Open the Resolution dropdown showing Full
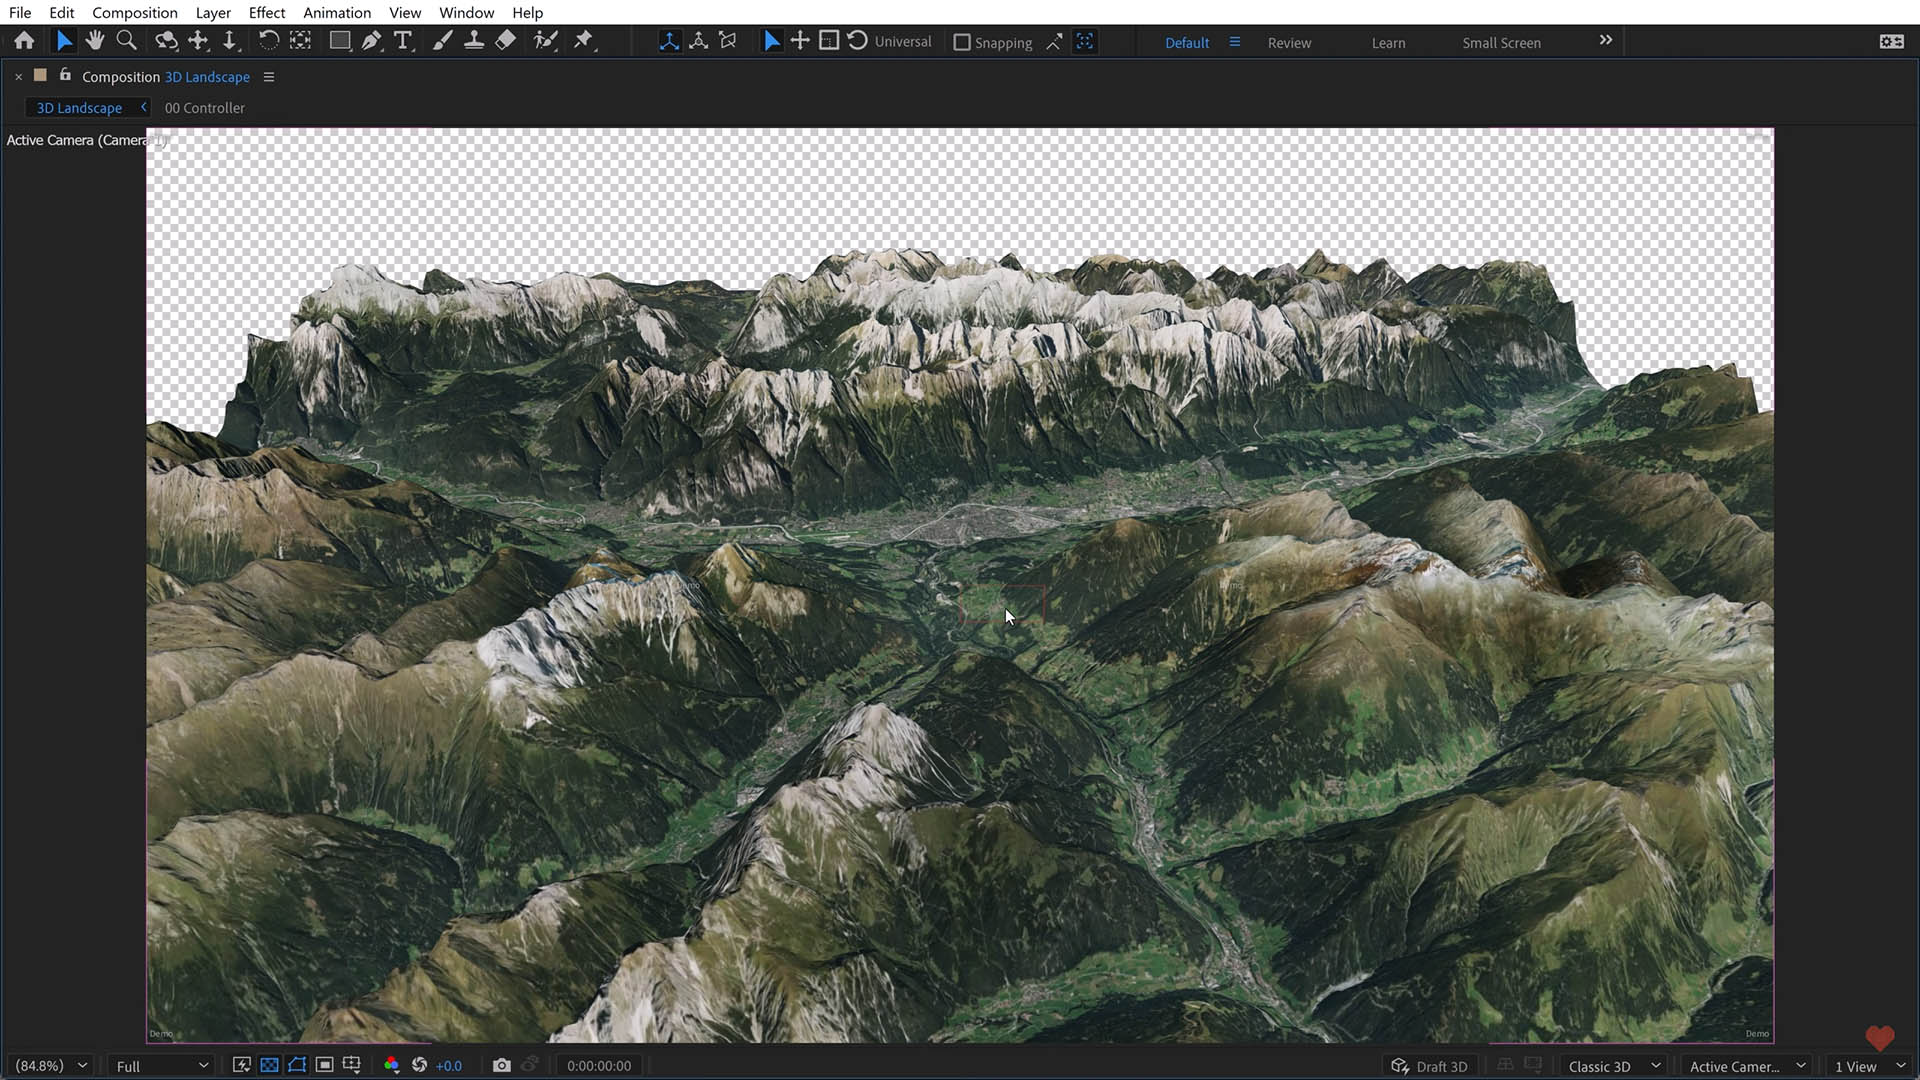Viewport: 1920px width, 1080px height. (x=160, y=1065)
